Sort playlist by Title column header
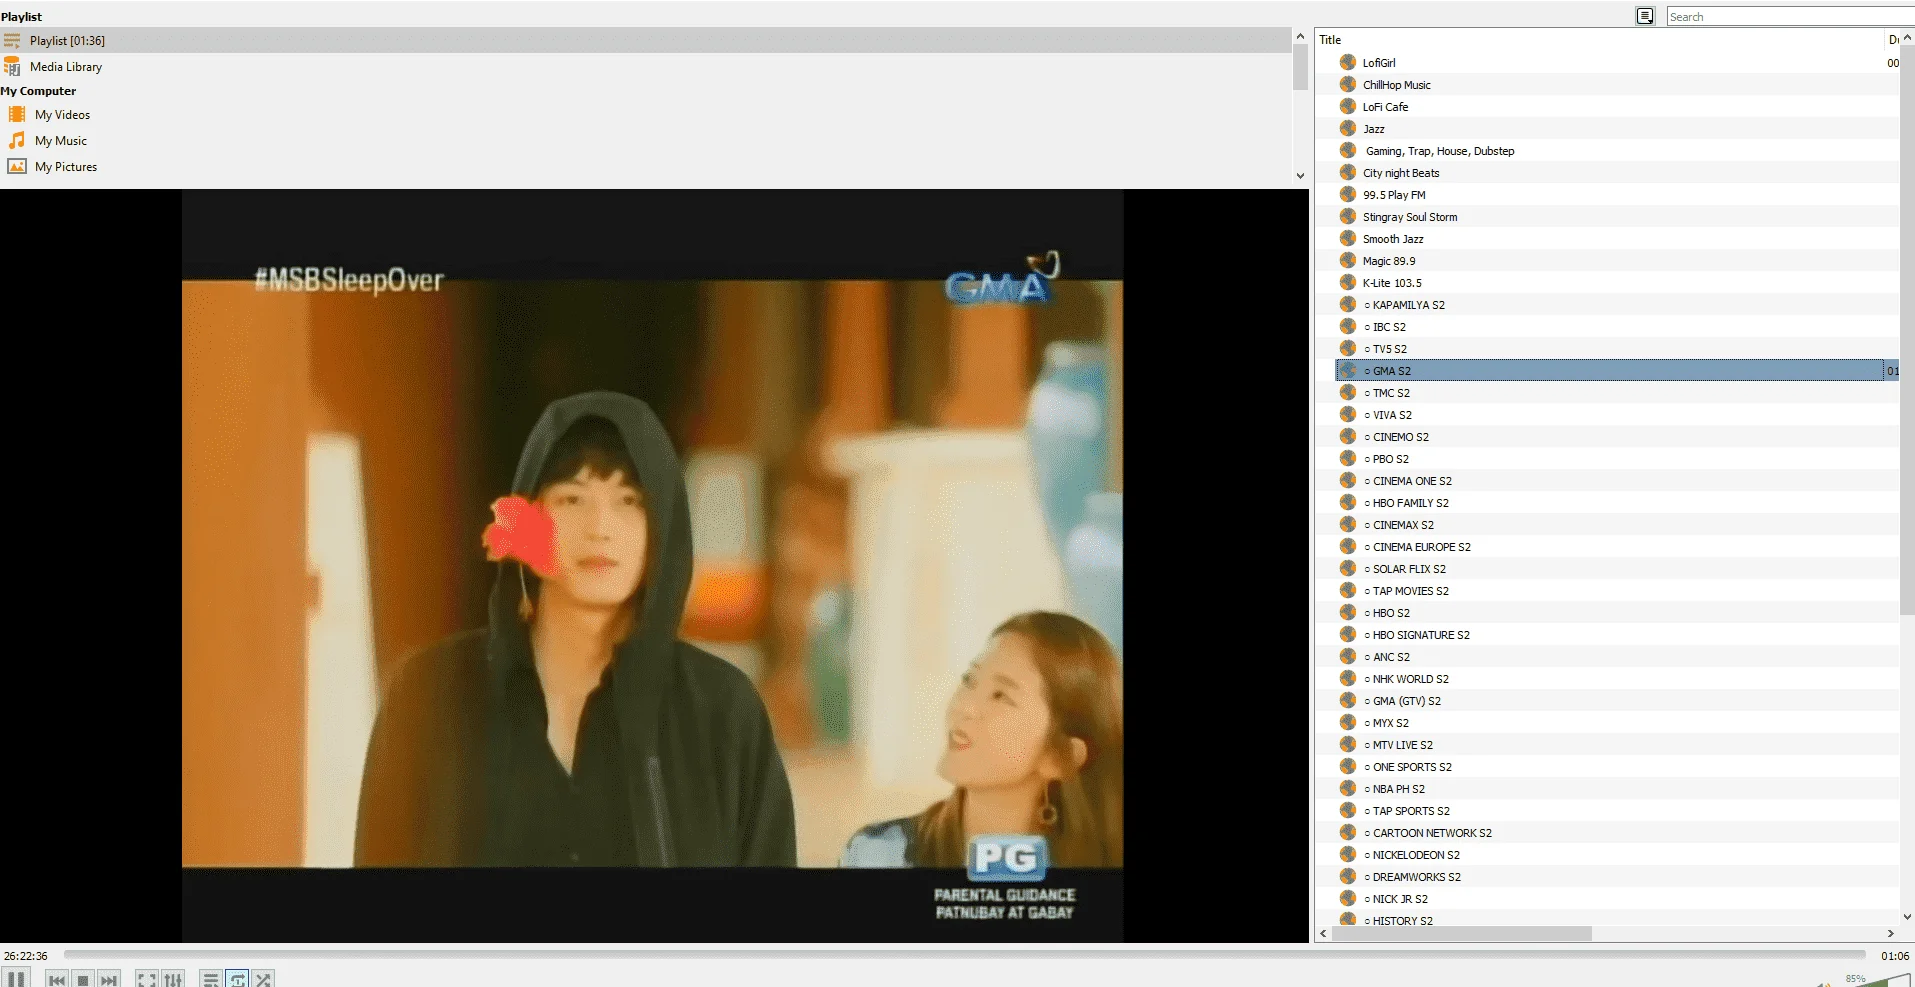The width and height of the screenshot is (1915, 987). tap(1598, 40)
